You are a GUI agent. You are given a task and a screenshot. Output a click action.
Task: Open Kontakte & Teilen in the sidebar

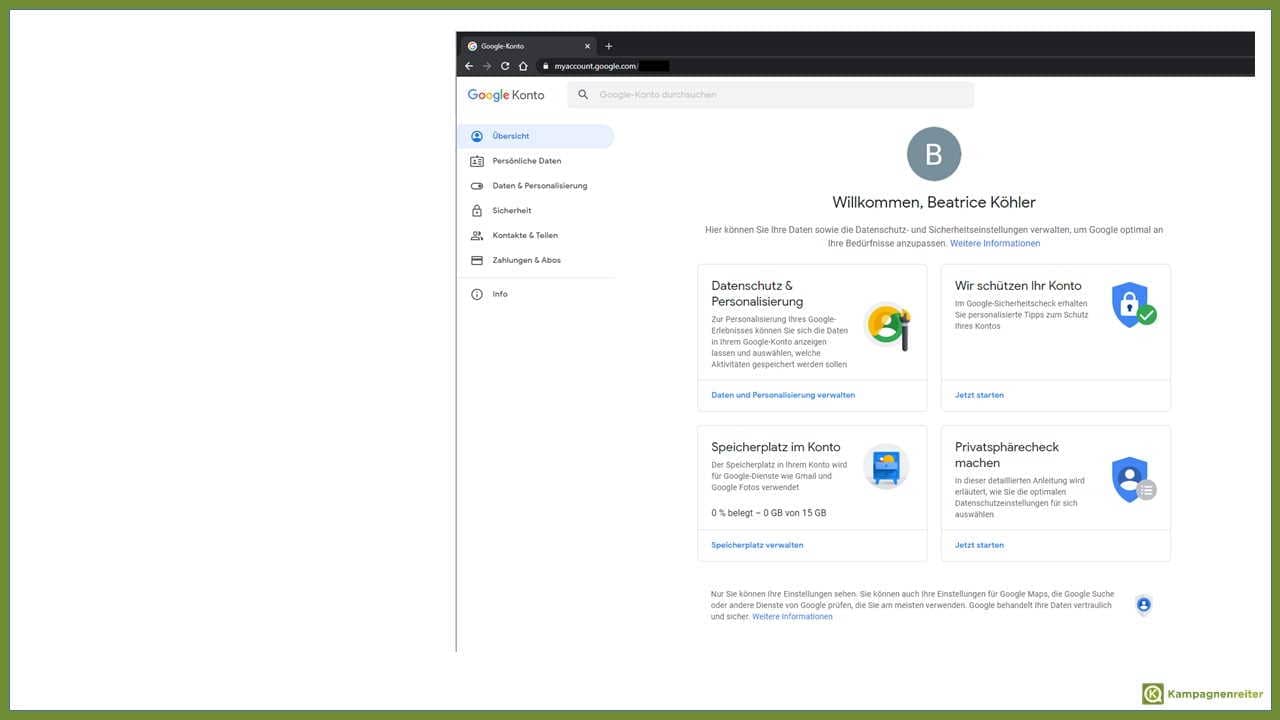535,236
